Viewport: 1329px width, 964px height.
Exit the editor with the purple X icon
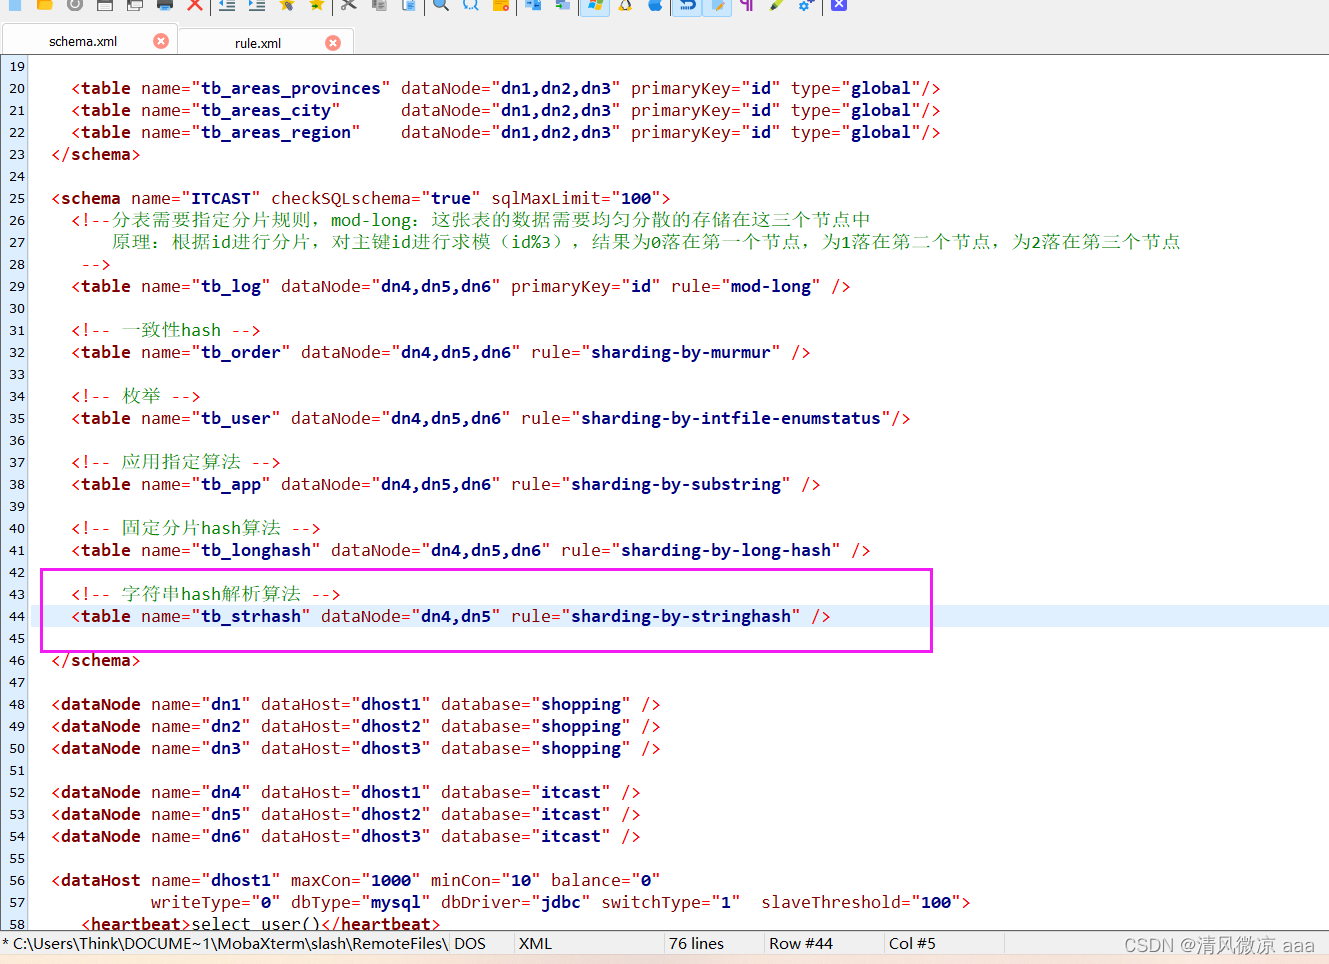[839, 4]
